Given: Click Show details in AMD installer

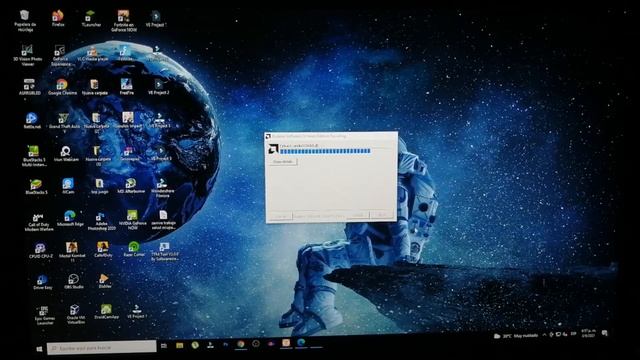Looking at the screenshot, I should [x=283, y=162].
